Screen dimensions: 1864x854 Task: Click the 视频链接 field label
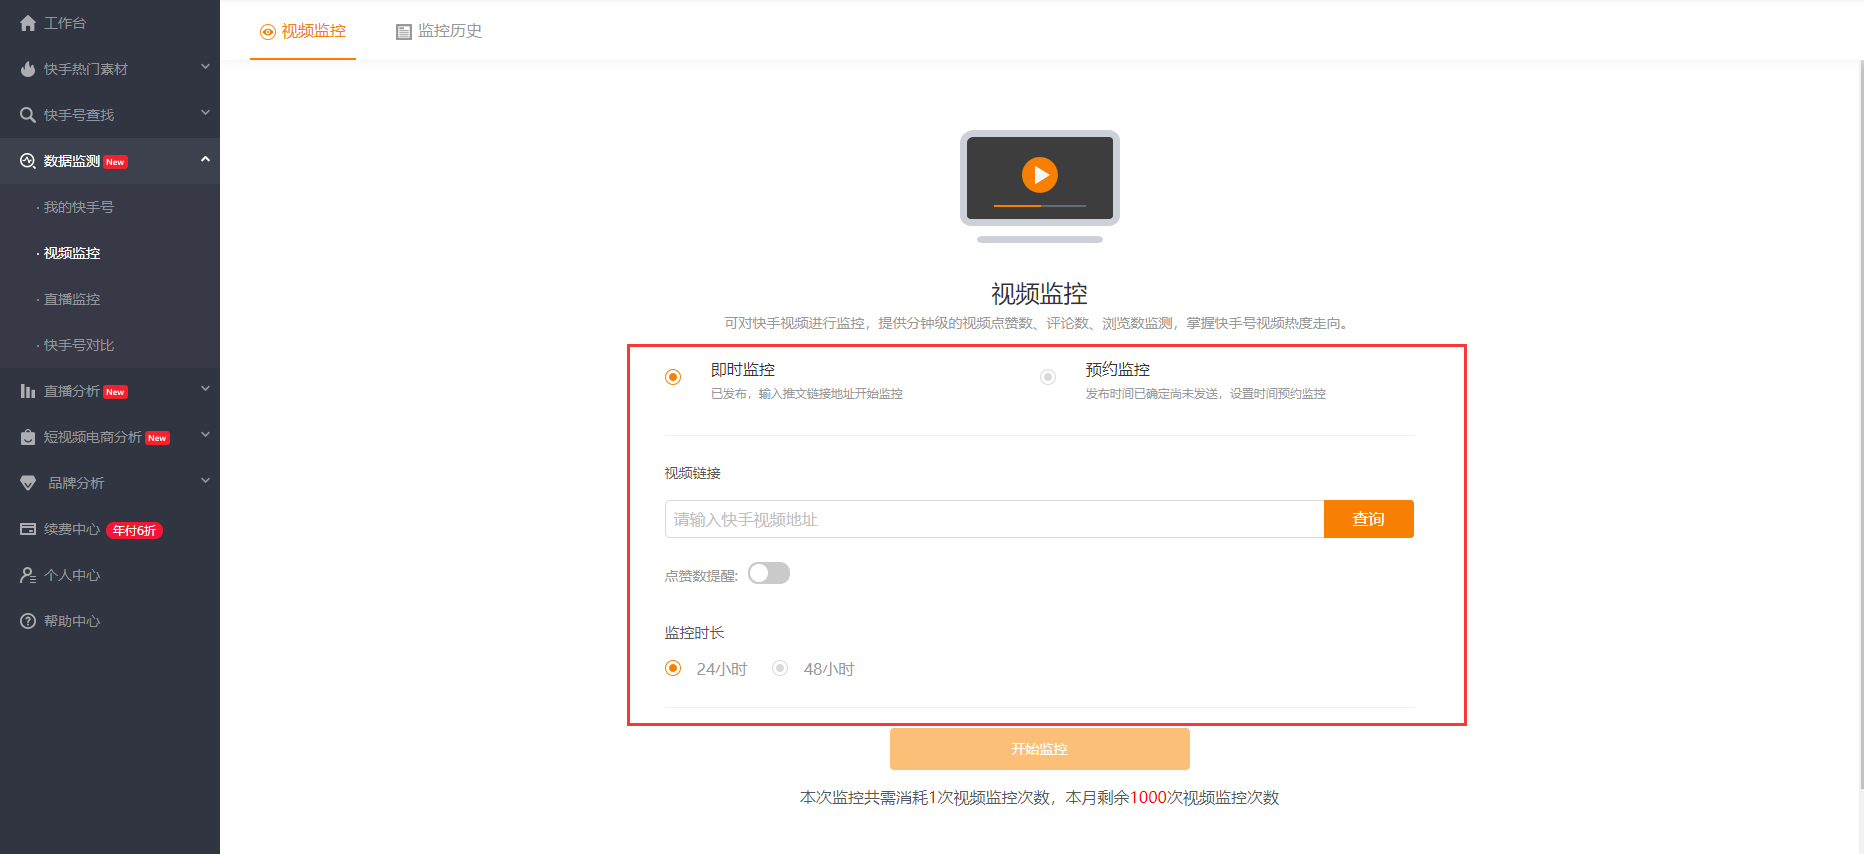point(693,473)
